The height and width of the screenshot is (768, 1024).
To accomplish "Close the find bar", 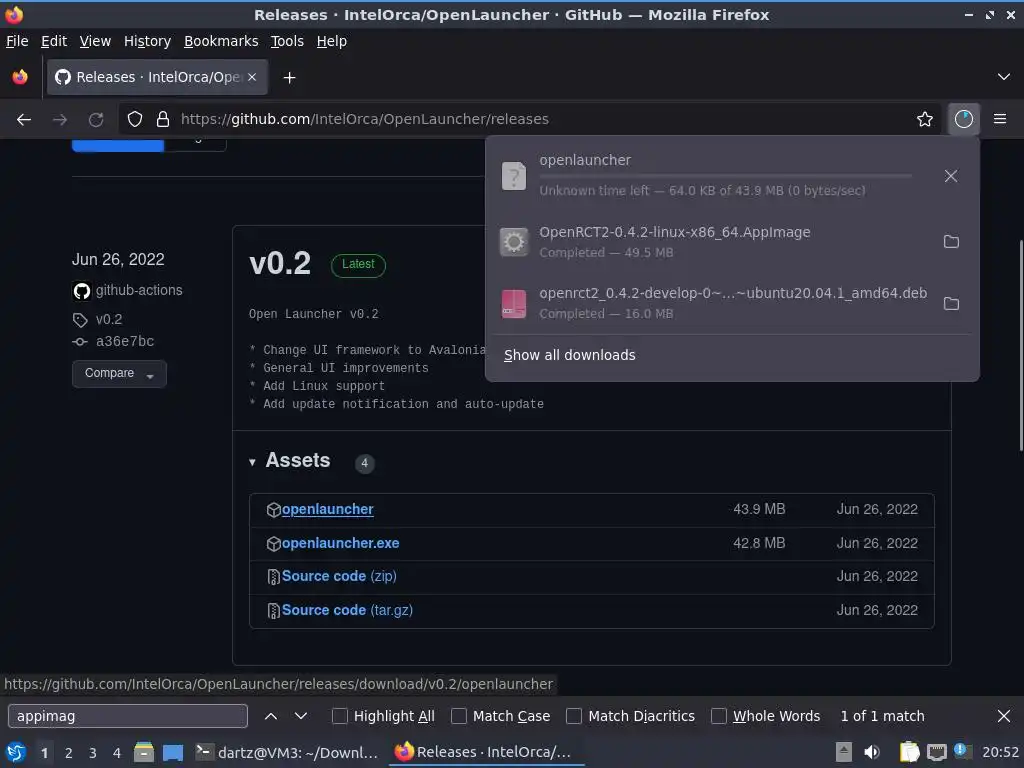I will 1004,716.
